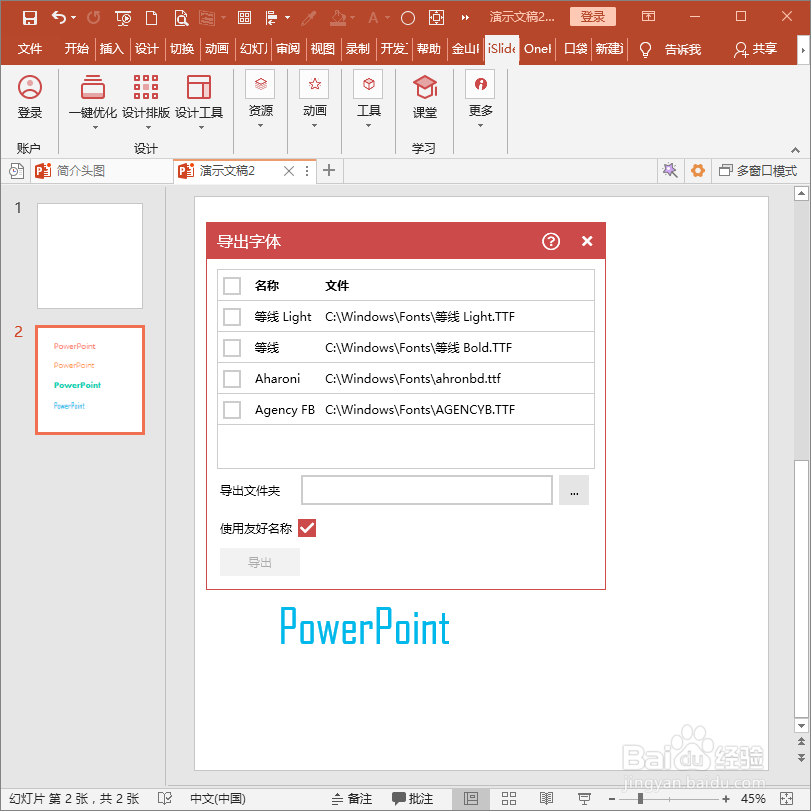Switch to normal view in status bar
Viewport: 811px width, 811px height.
click(471, 799)
